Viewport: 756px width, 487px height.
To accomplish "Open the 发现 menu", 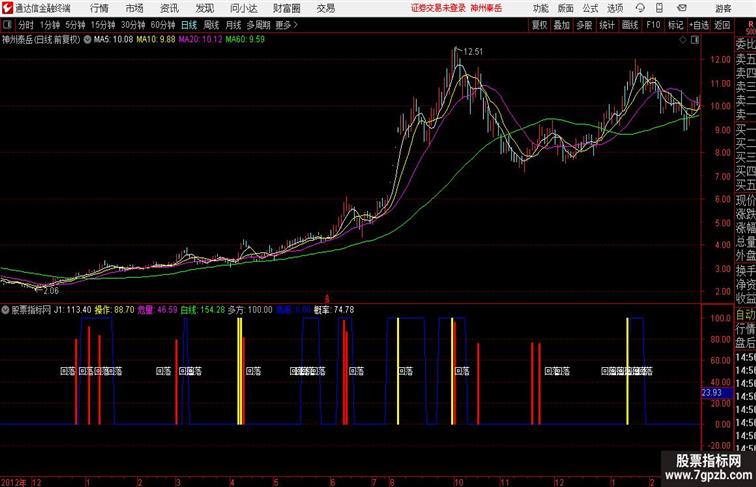I will point(204,8).
